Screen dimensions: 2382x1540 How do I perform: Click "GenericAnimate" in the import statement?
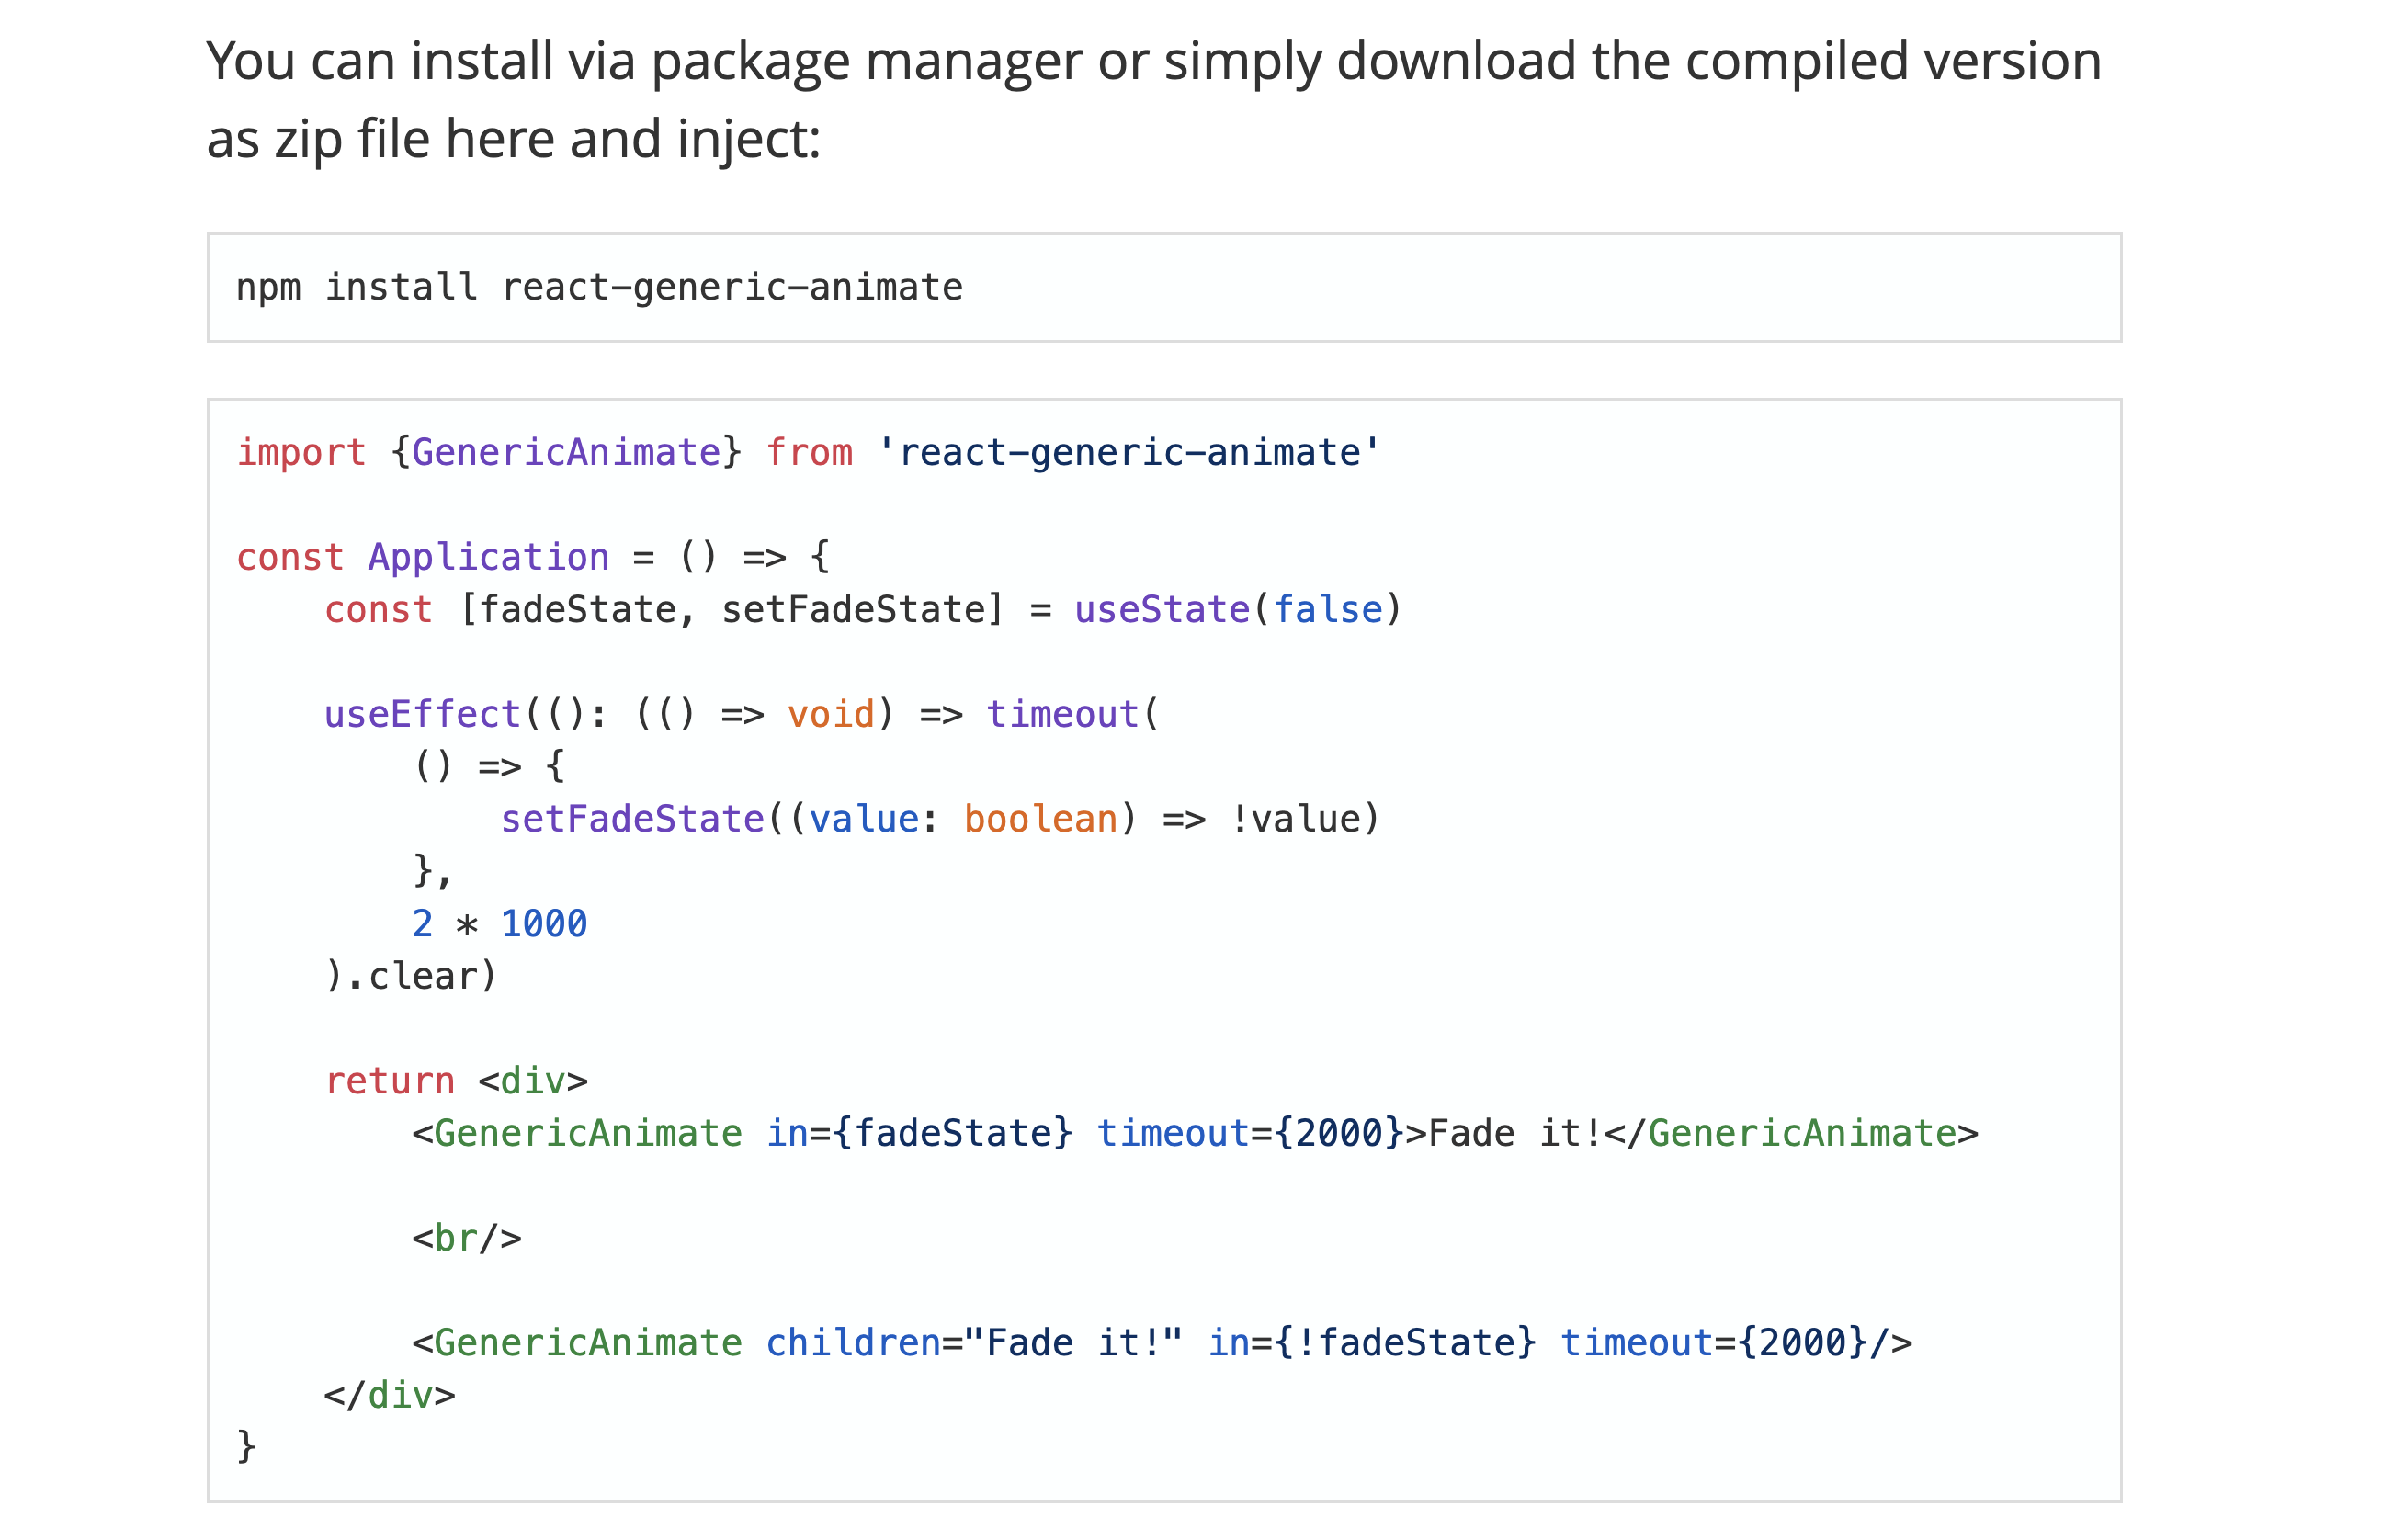tap(566, 453)
